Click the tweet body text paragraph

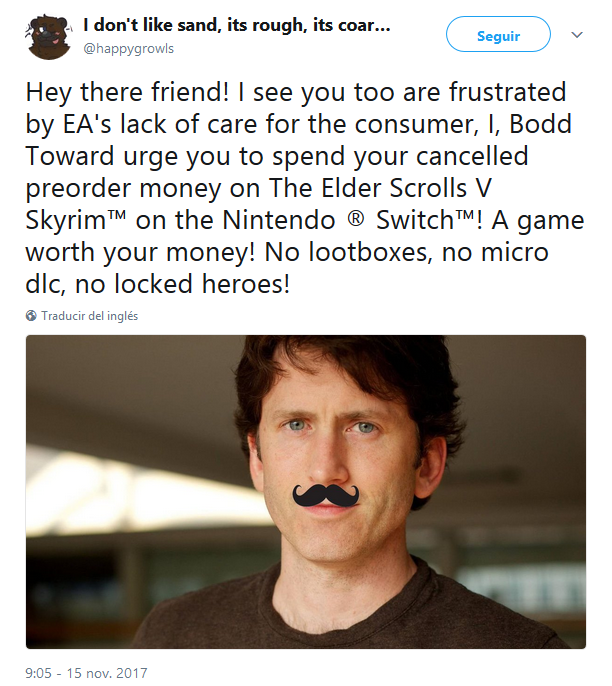pos(305,188)
